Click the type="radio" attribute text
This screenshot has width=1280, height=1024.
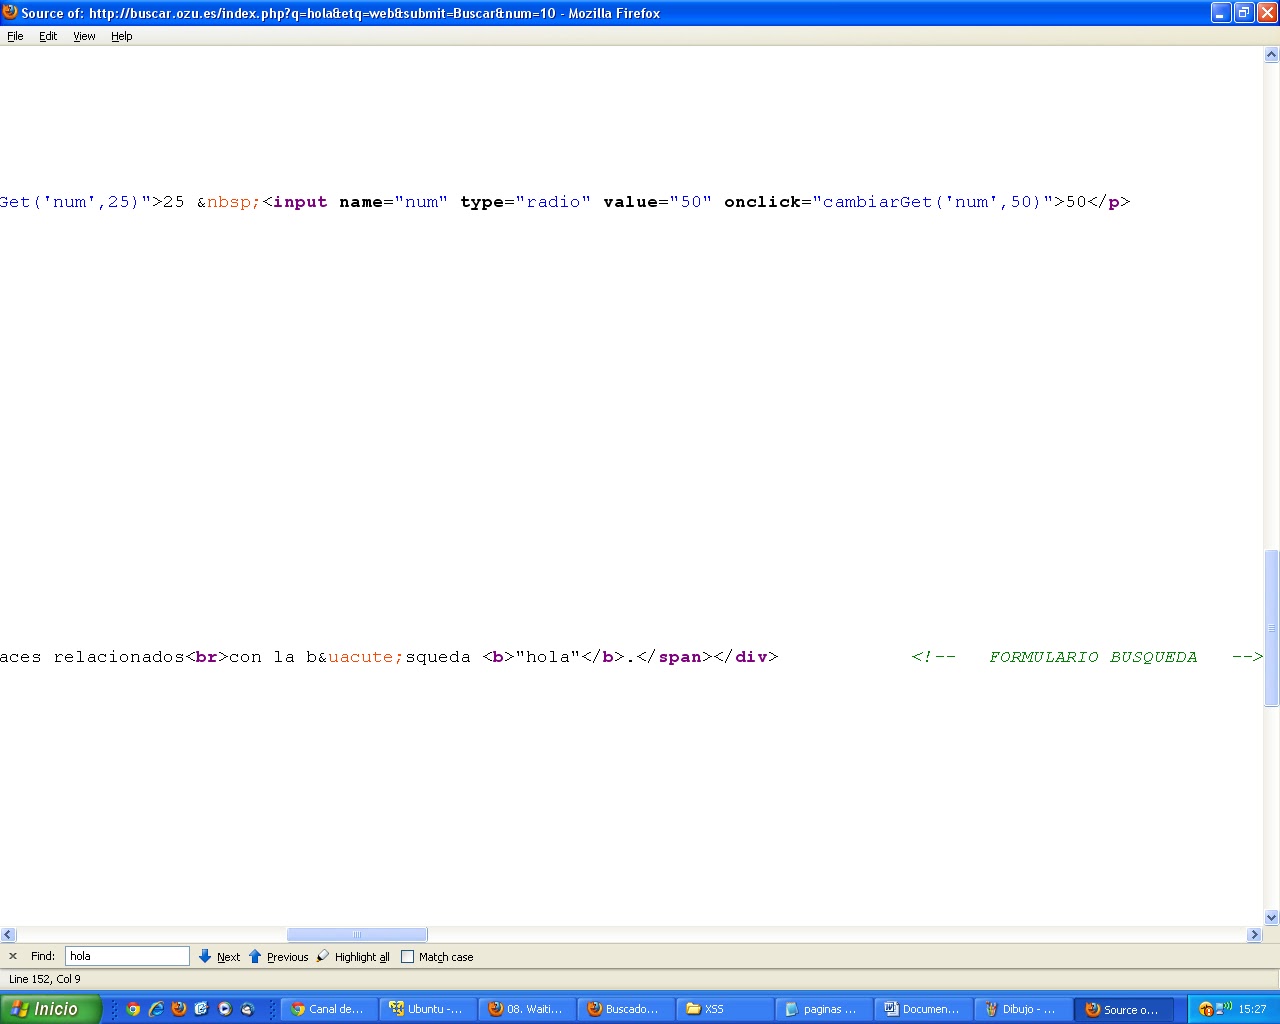point(525,202)
